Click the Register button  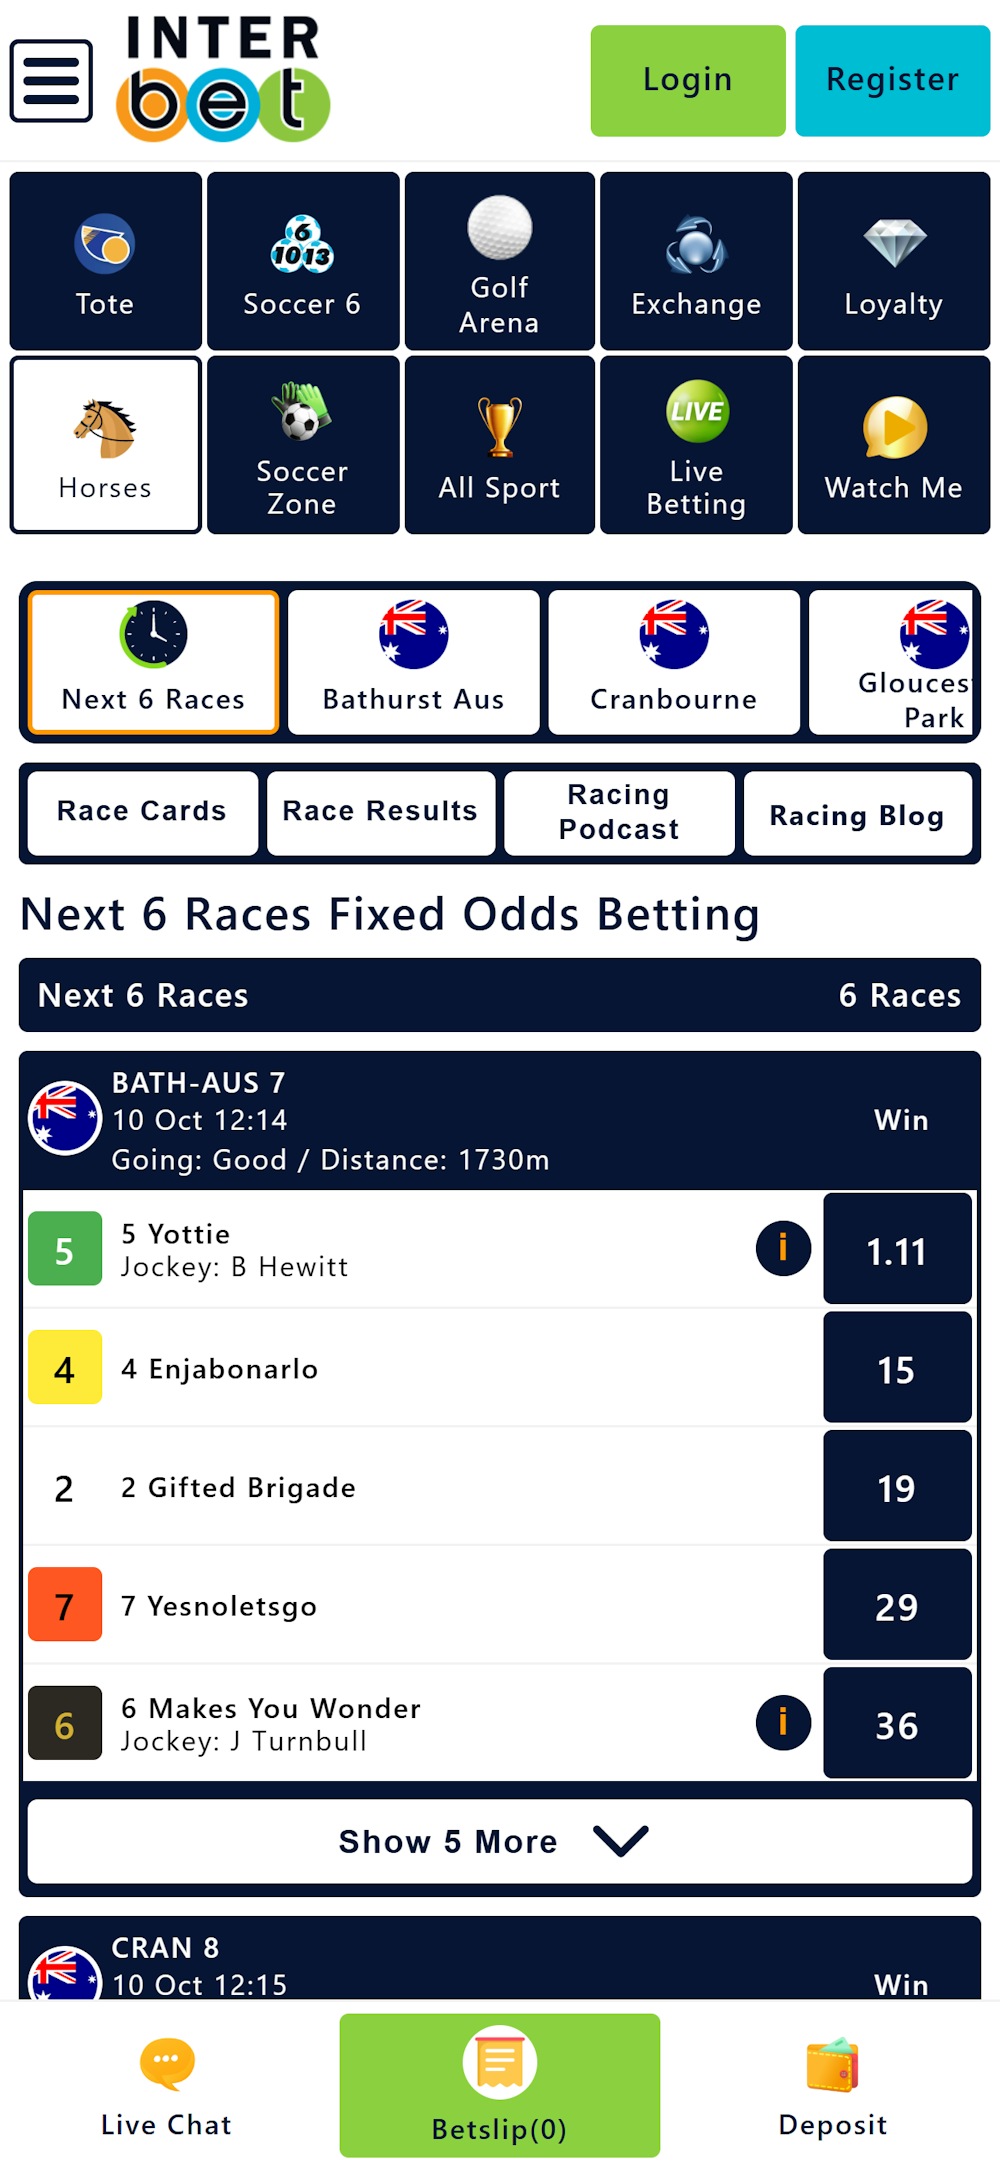(891, 79)
